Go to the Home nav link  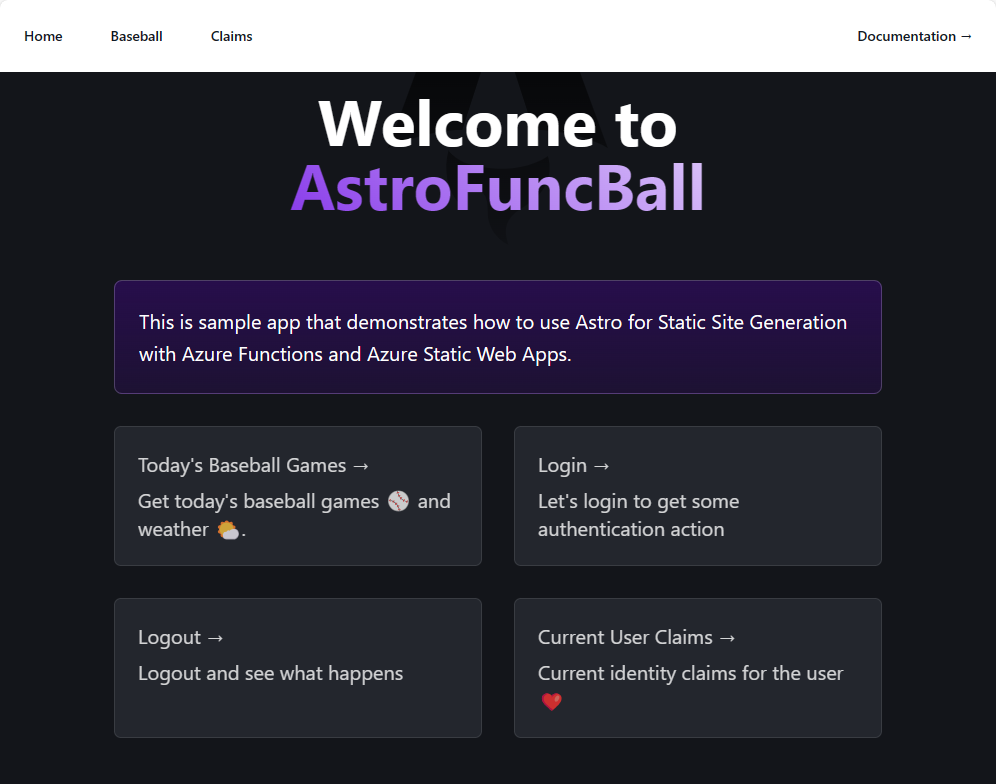point(43,36)
